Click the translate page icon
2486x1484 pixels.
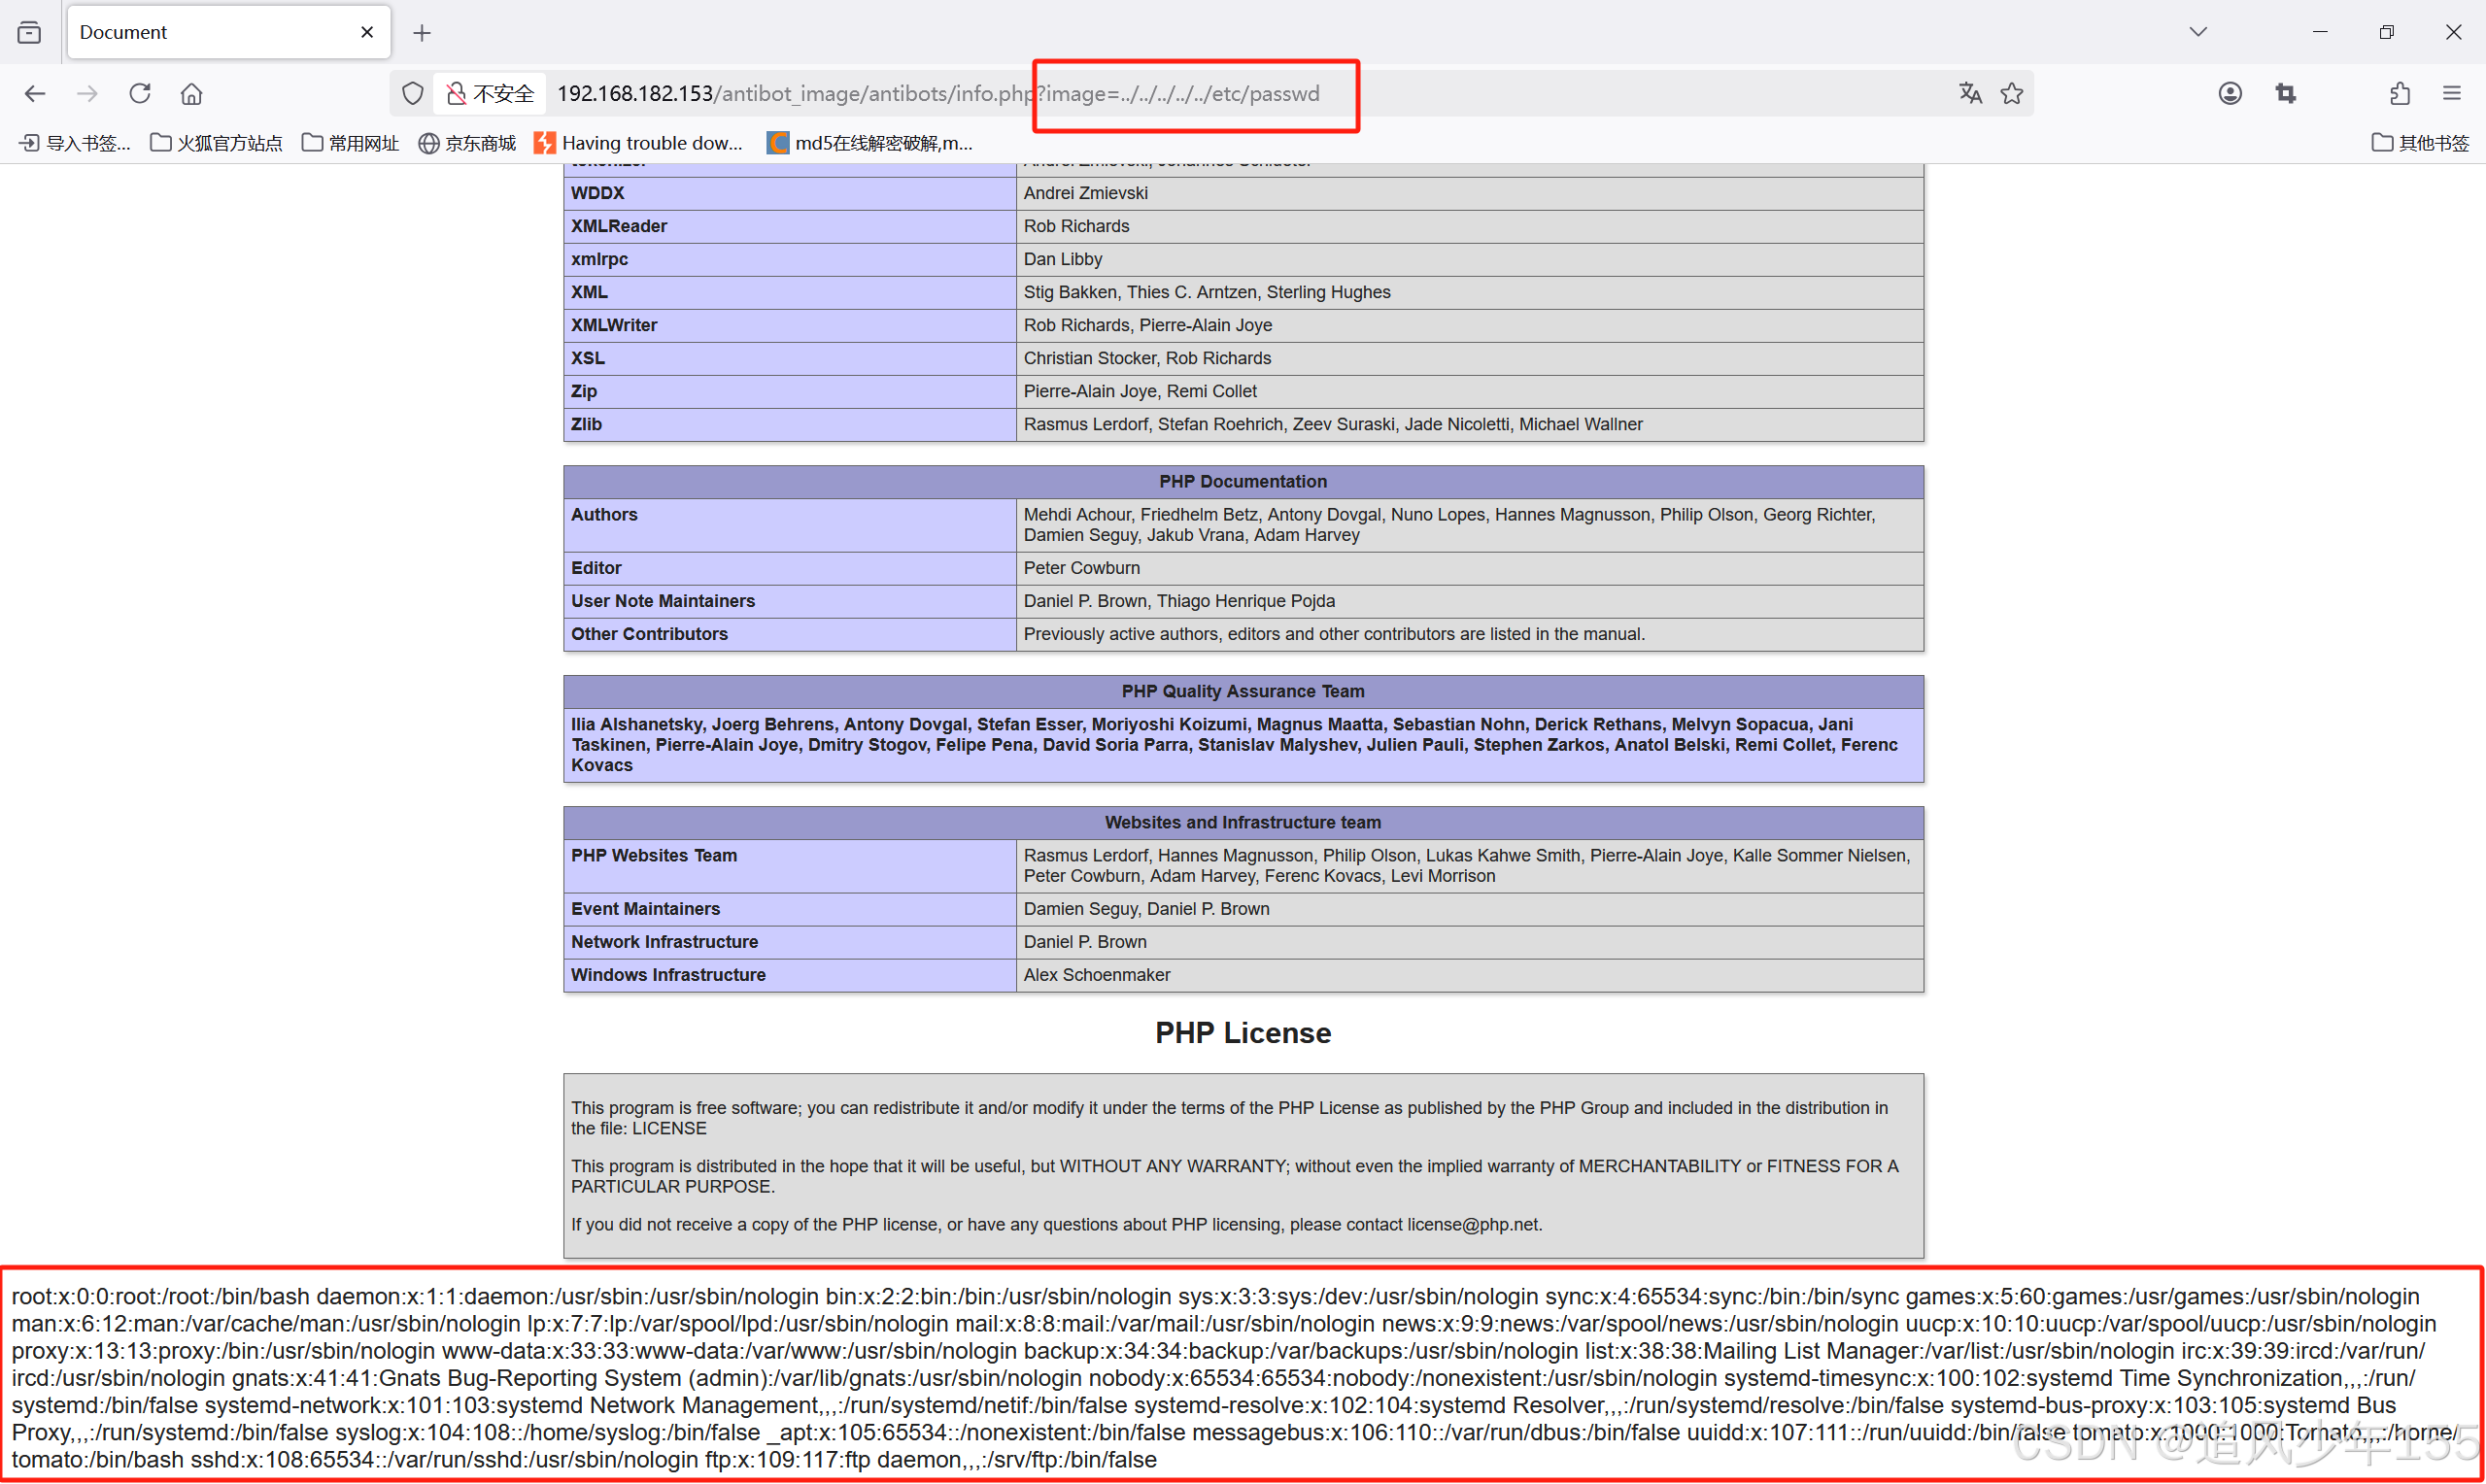(1969, 94)
